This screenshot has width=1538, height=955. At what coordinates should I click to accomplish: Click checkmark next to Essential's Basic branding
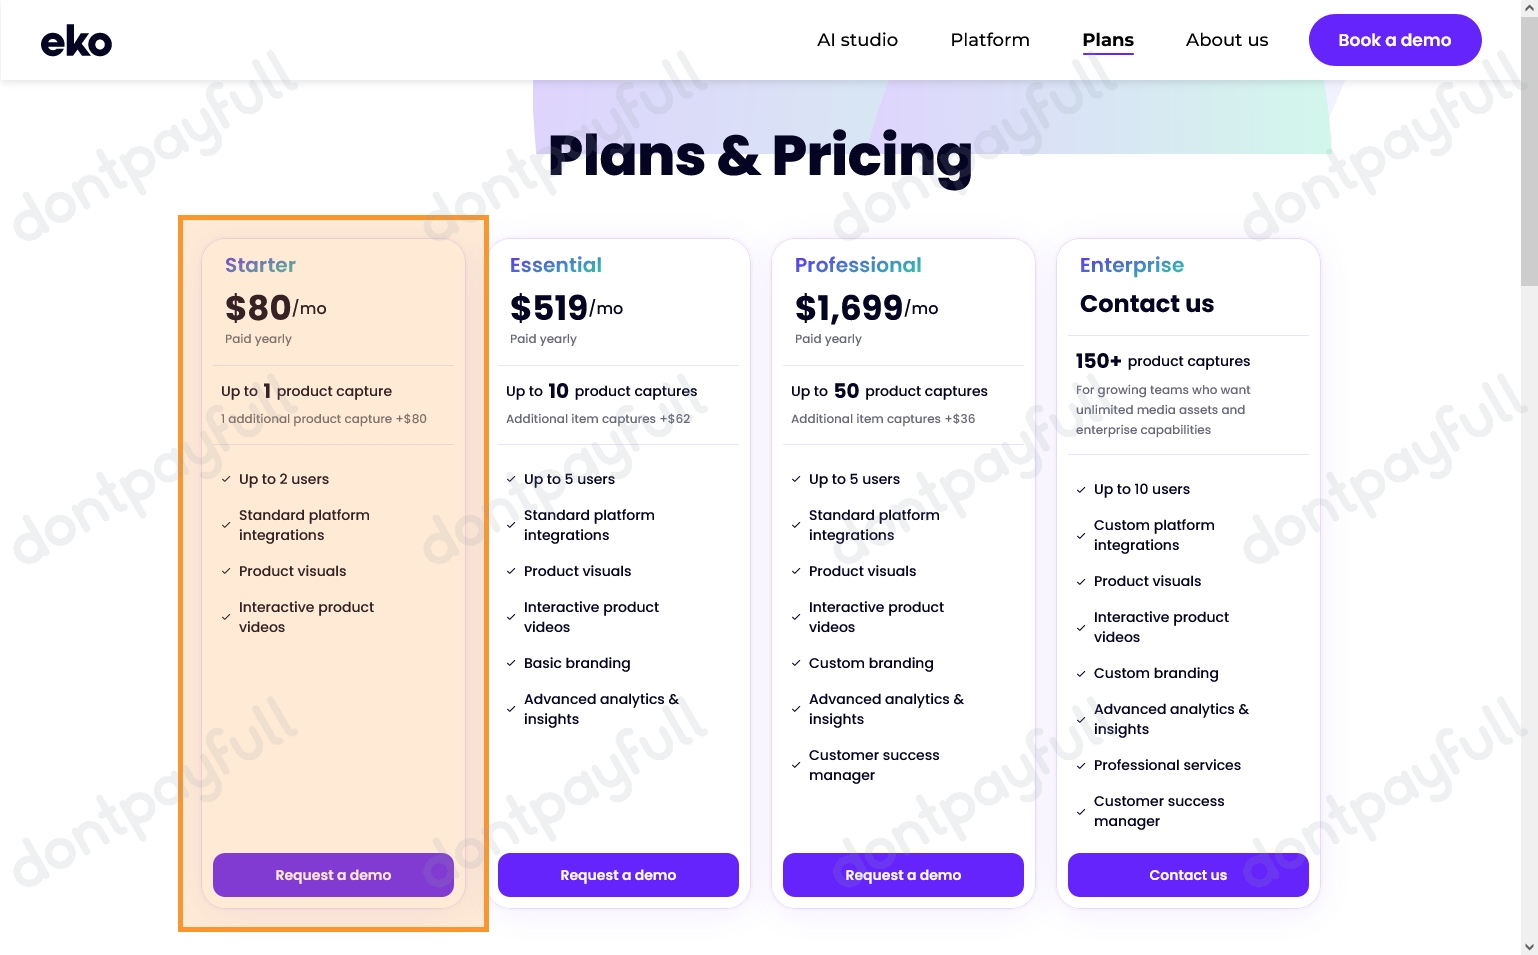pyautogui.click(x=511, y=664)
